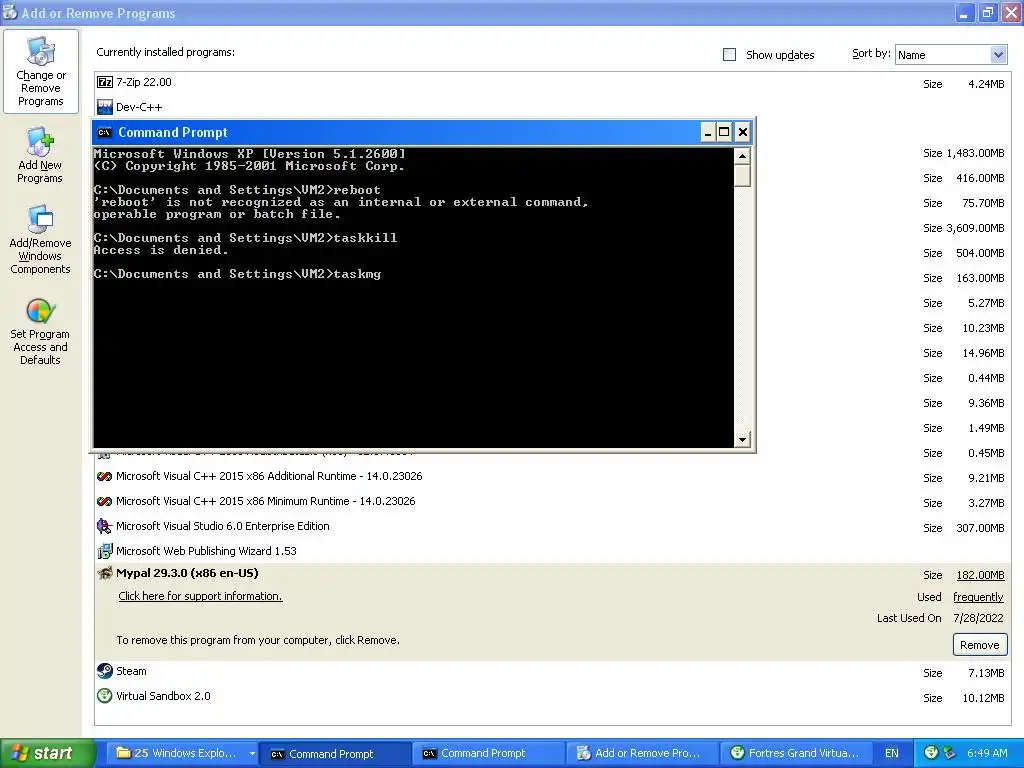Switch to second Command Prompt taskbar button
This screenshot has width=1024, height=768.
[x=488, y=754]
